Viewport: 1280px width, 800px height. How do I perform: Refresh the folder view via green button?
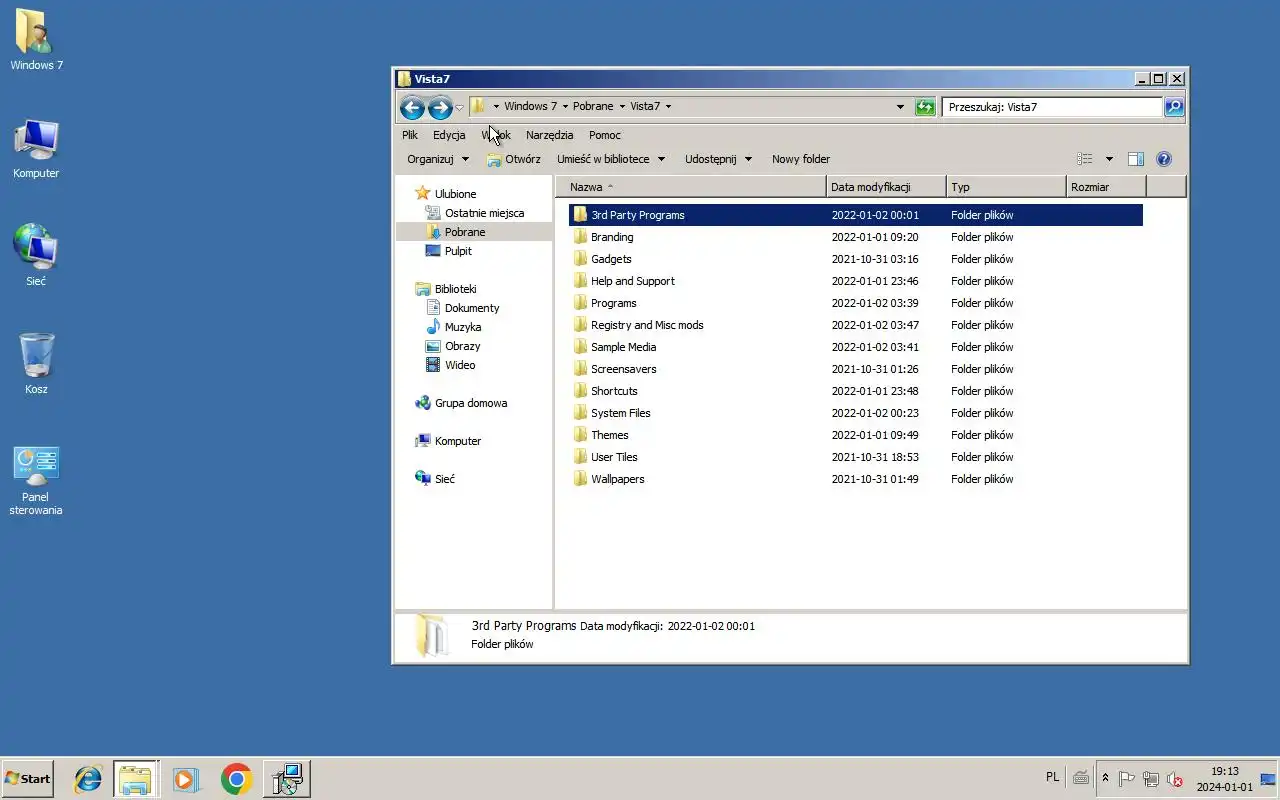point(925,107)
